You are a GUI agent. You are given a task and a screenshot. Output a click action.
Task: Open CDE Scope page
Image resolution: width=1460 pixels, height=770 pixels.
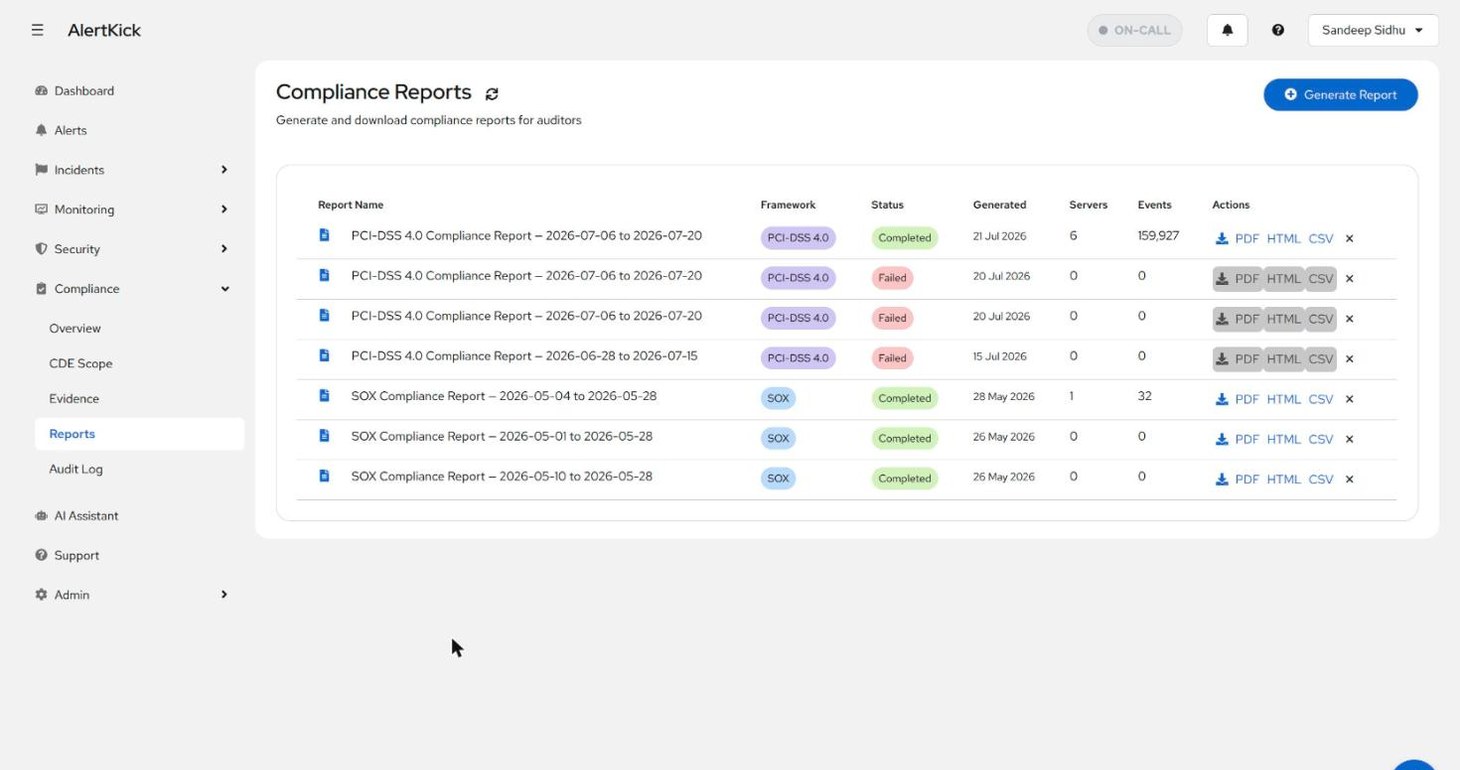[x=80, y=363]
